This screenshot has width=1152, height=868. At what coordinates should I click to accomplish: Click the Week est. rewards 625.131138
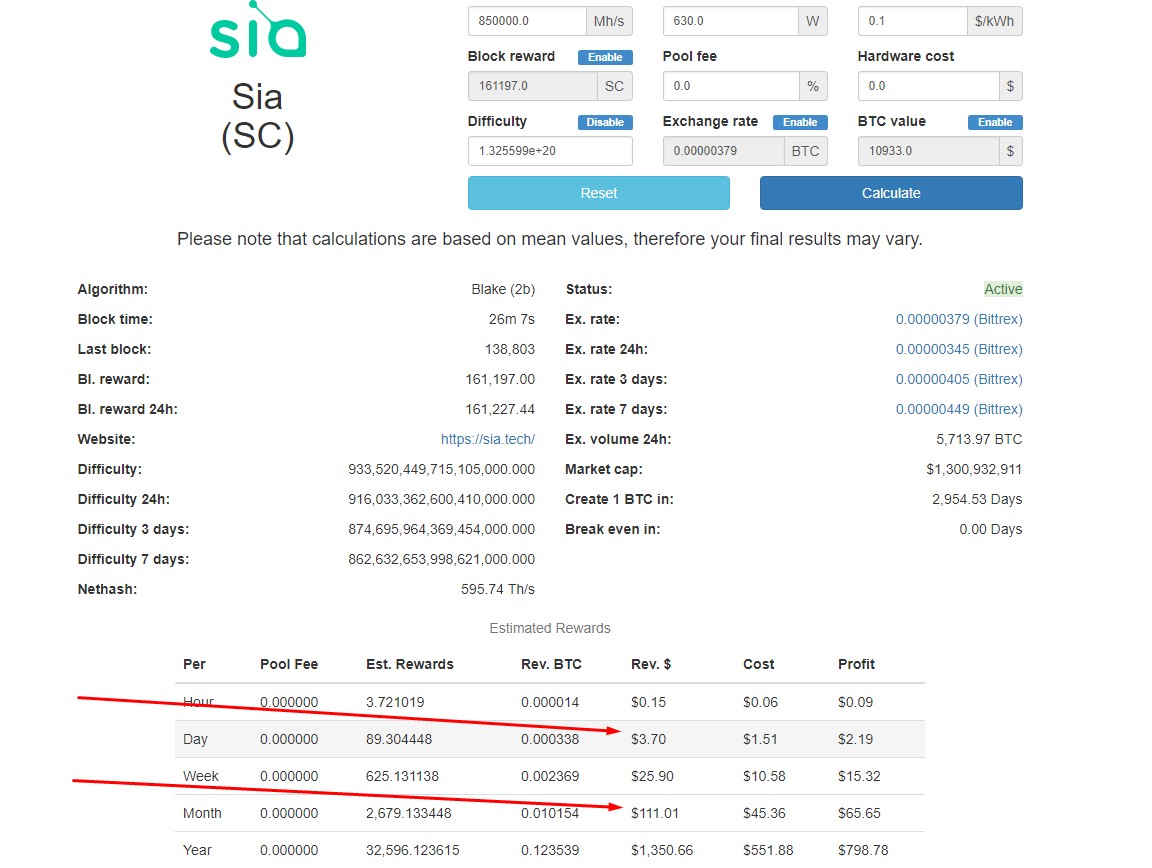pyautogui.click(x=403, y=776)
